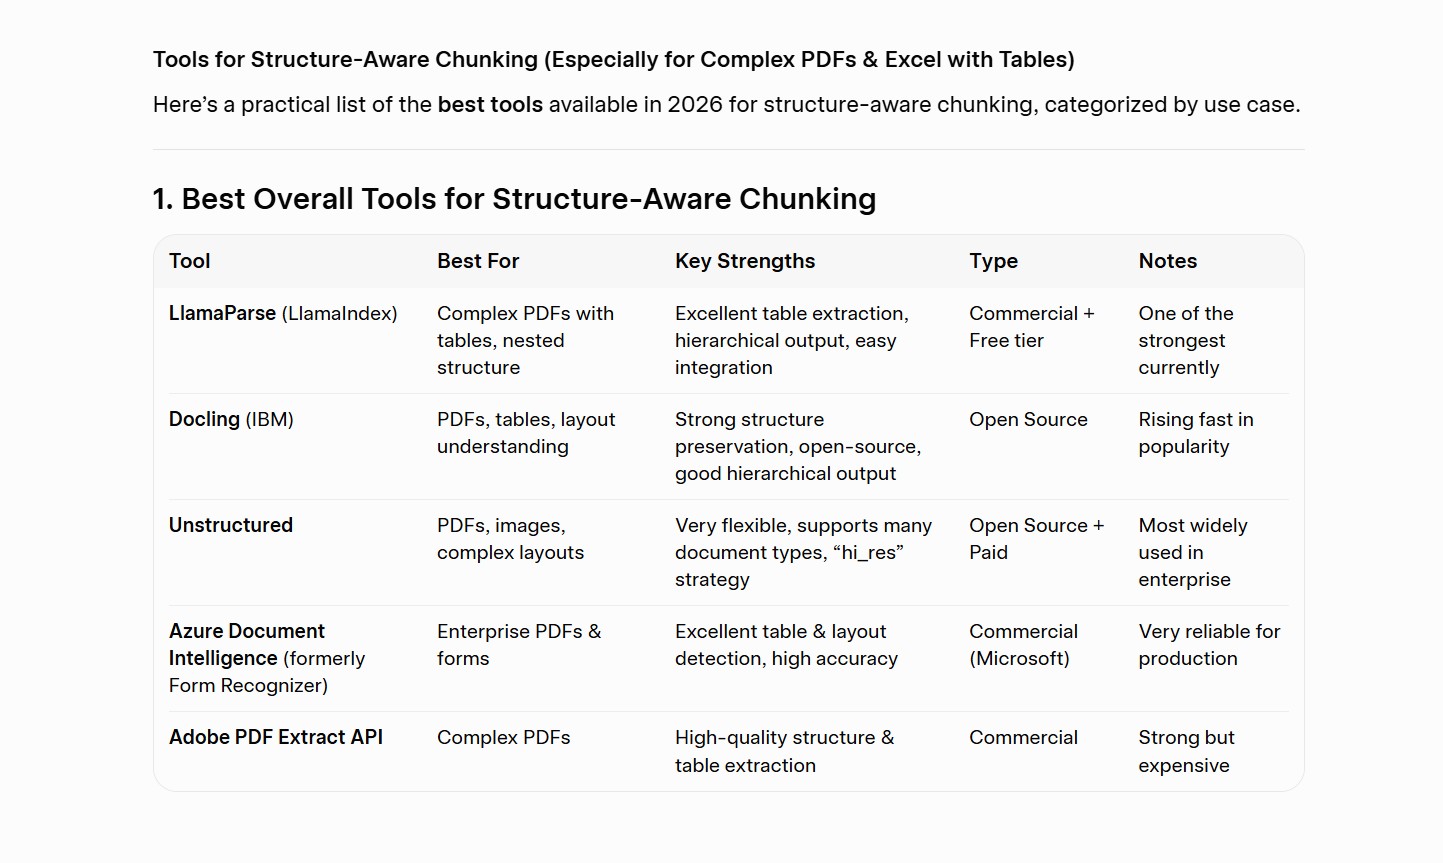Click the Commercial + Free tier cell
This screenshot has height=863, width=1443.
pos(1032,327)
